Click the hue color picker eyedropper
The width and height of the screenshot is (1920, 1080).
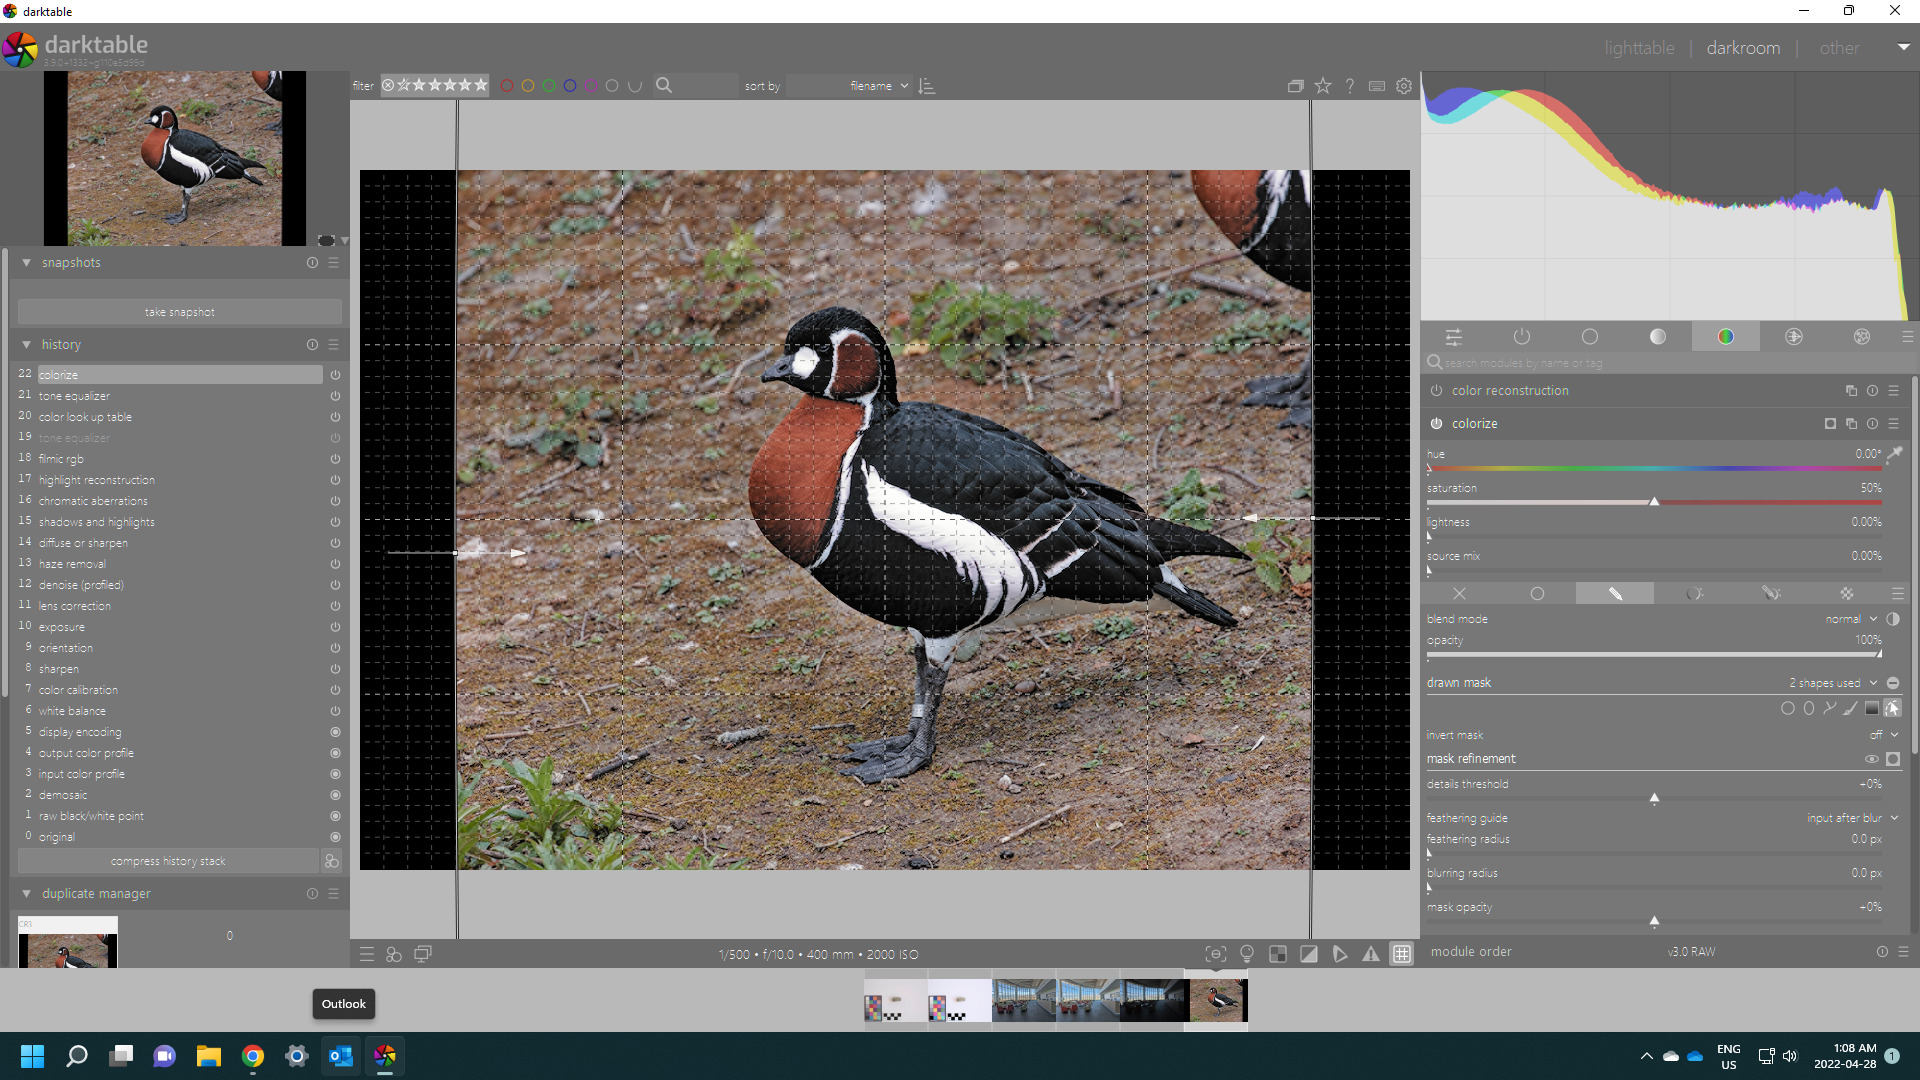(1895, 454)
